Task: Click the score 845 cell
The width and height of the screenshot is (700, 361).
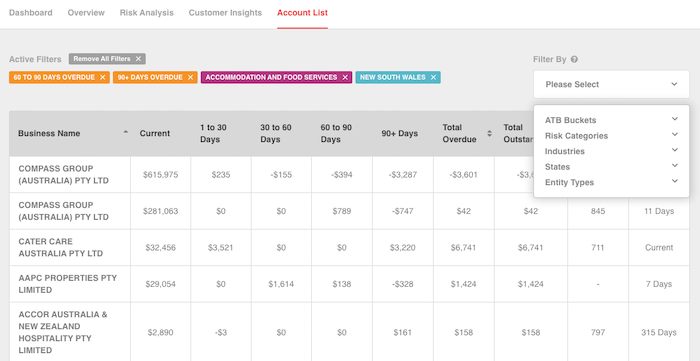Action: (598, 212)
